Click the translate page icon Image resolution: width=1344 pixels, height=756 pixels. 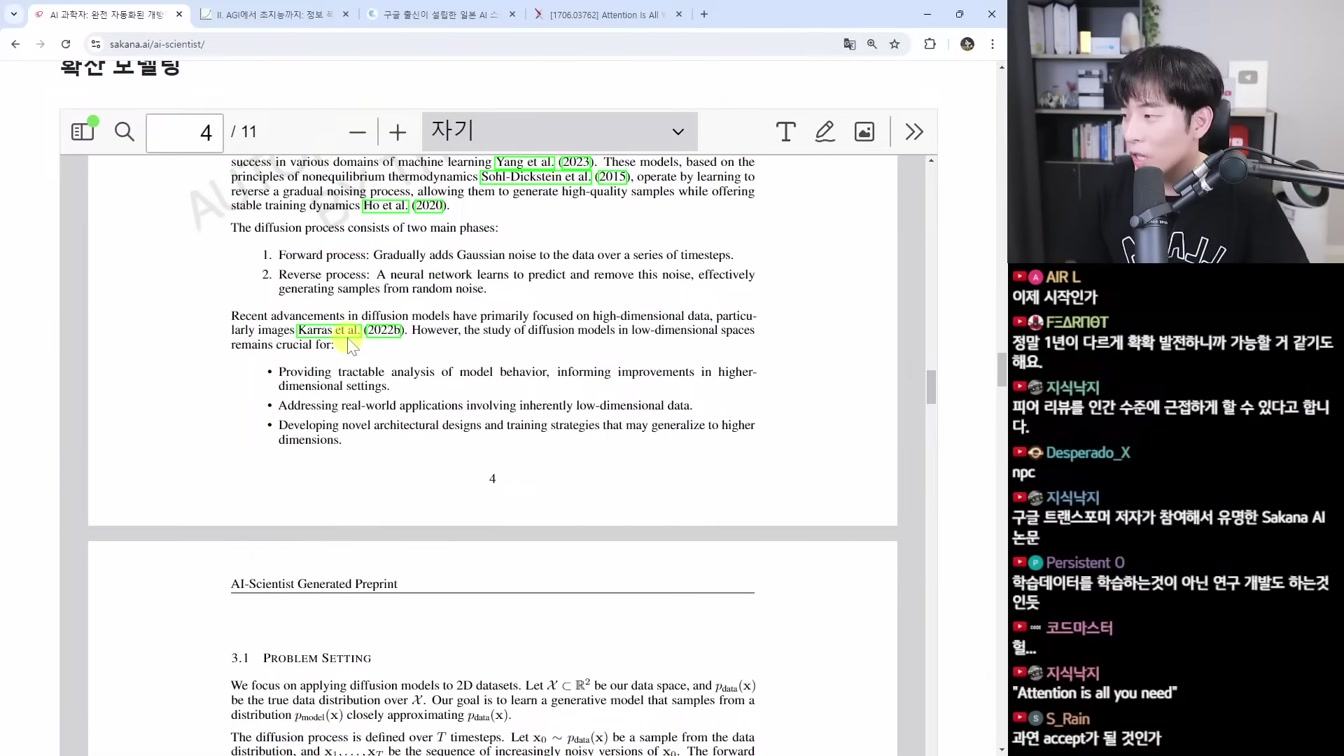[850, 44]
